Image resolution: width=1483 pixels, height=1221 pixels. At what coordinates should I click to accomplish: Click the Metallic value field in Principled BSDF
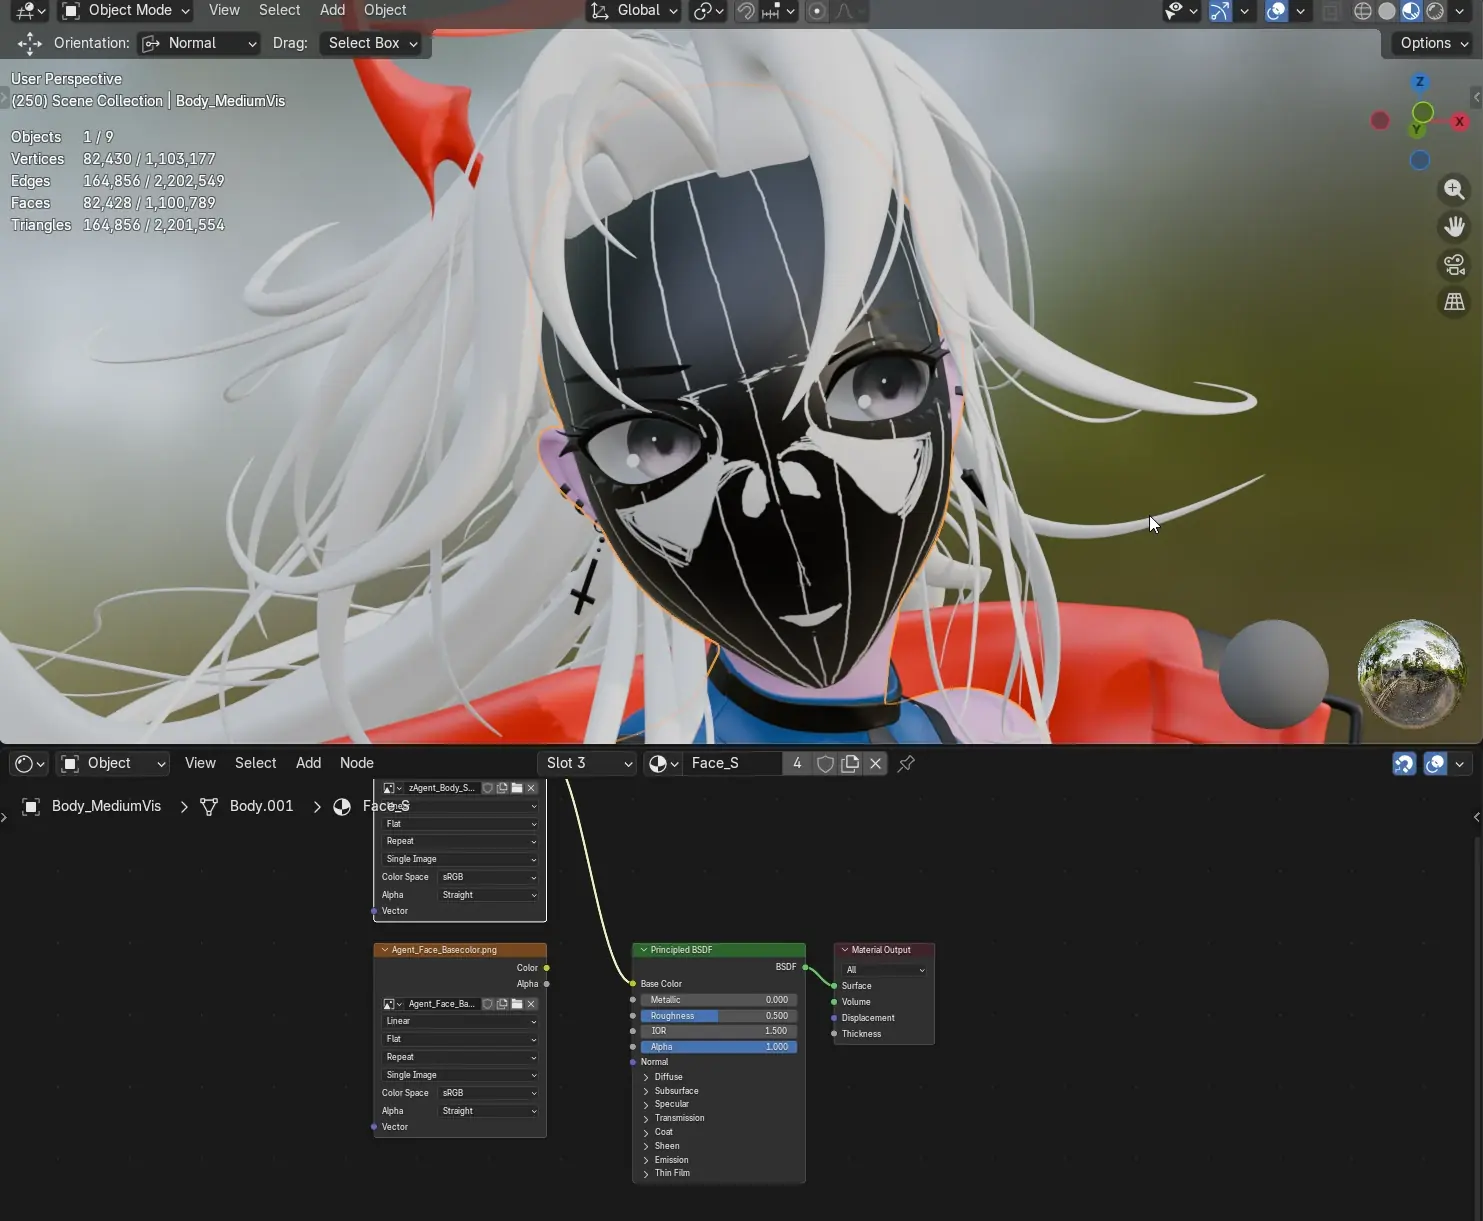tap(719, 1000)
